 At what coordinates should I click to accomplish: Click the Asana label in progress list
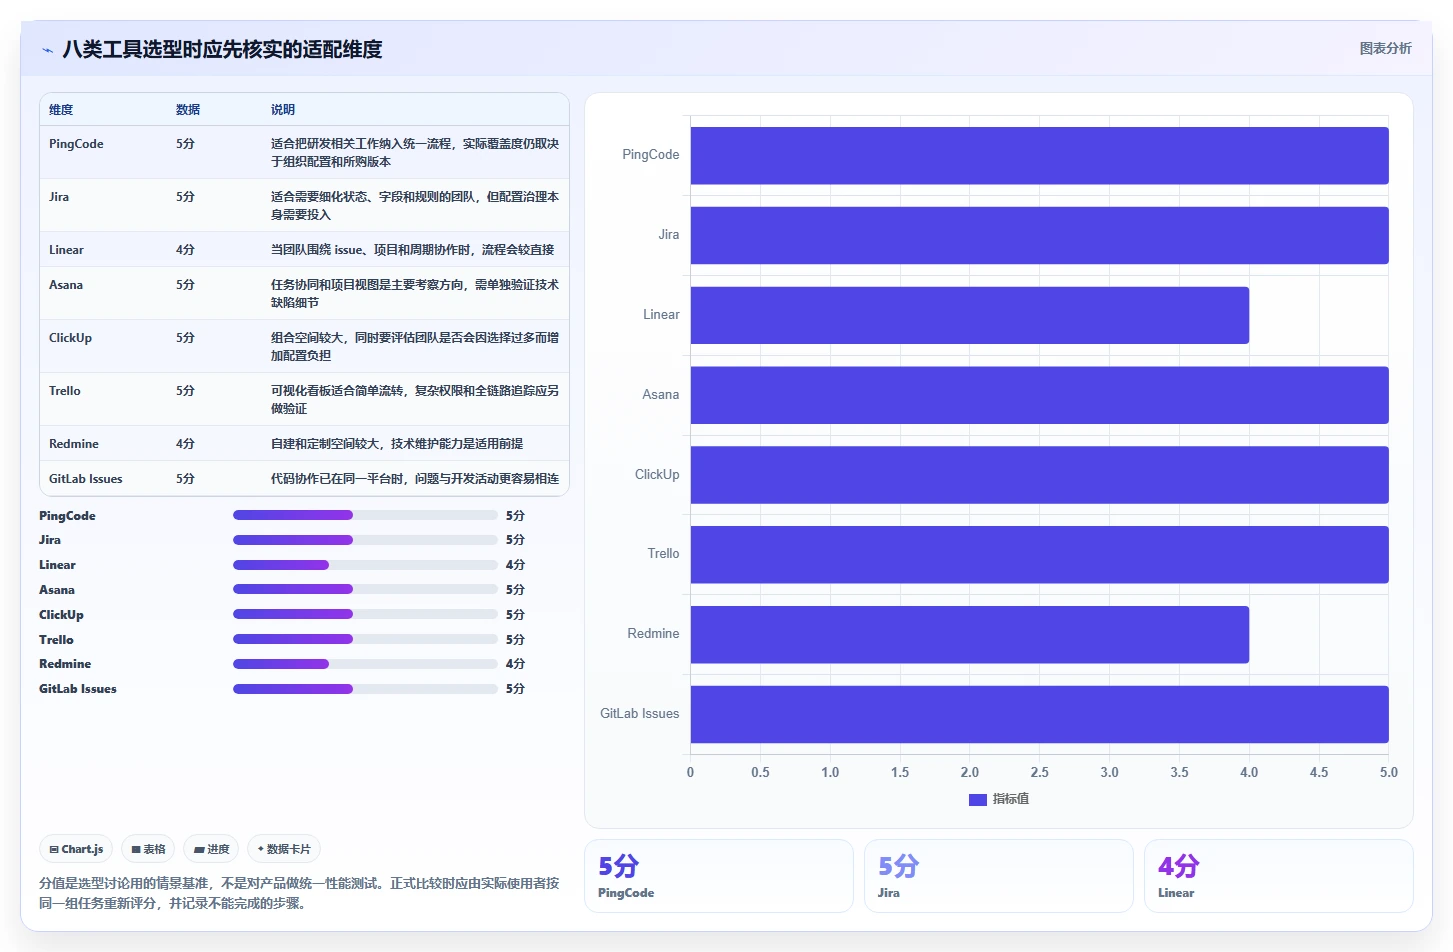point(57,590)
